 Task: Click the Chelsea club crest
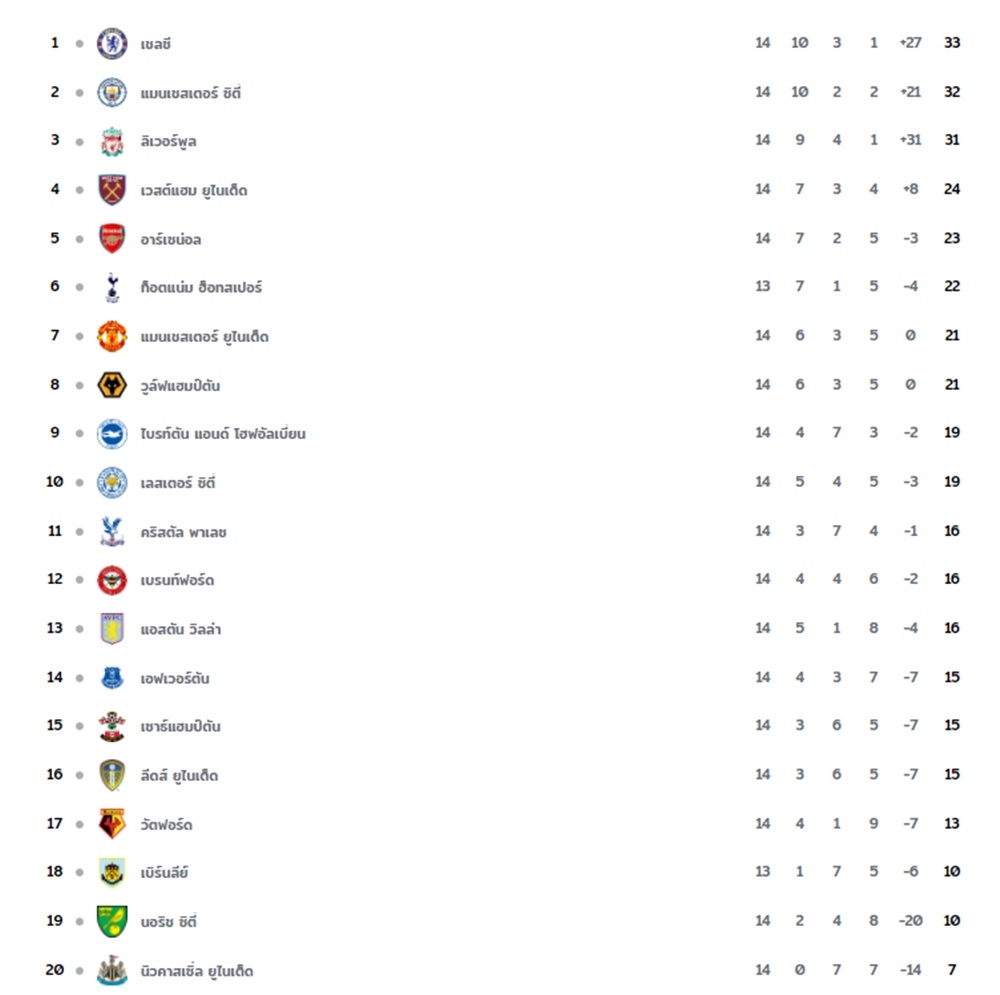click(x=112, y=43)
